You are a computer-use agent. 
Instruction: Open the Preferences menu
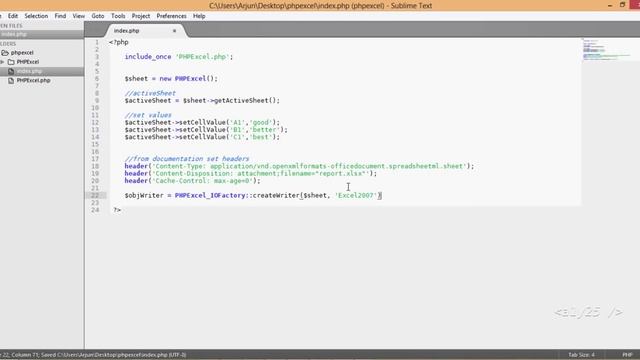point(171,16)
